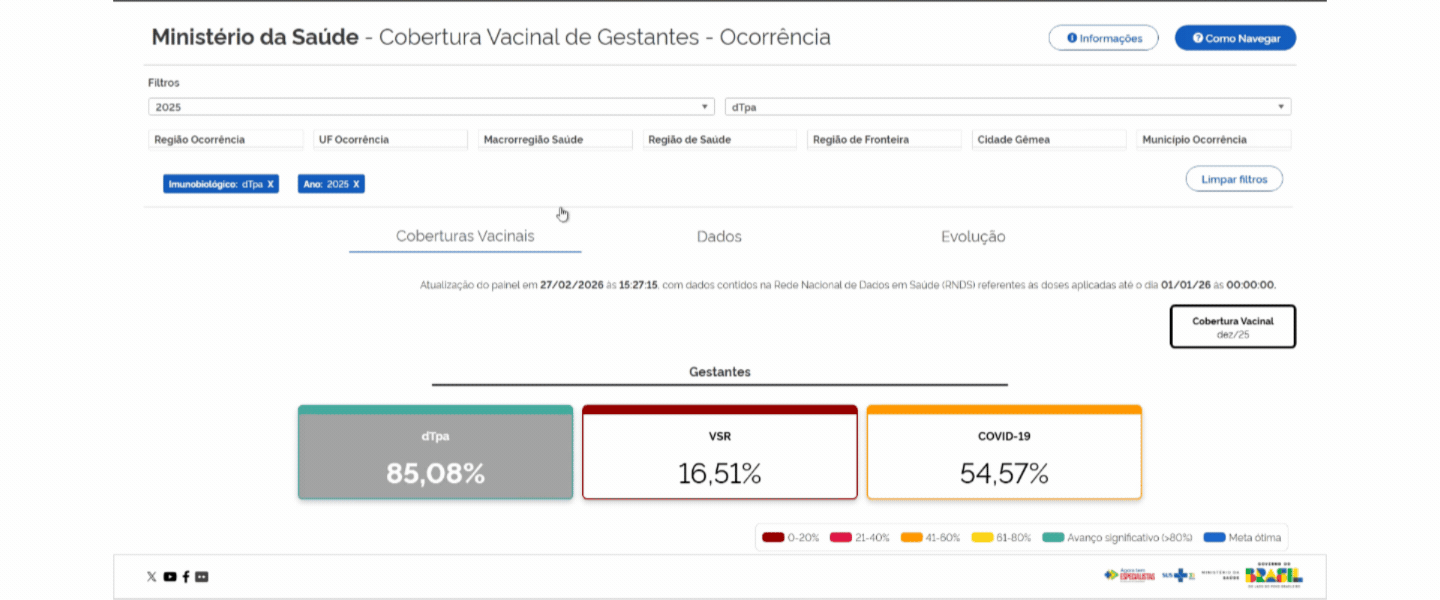Open the X (Twitter) social link
Viewport: 1440px width, 600px height.
coord(152,577)
